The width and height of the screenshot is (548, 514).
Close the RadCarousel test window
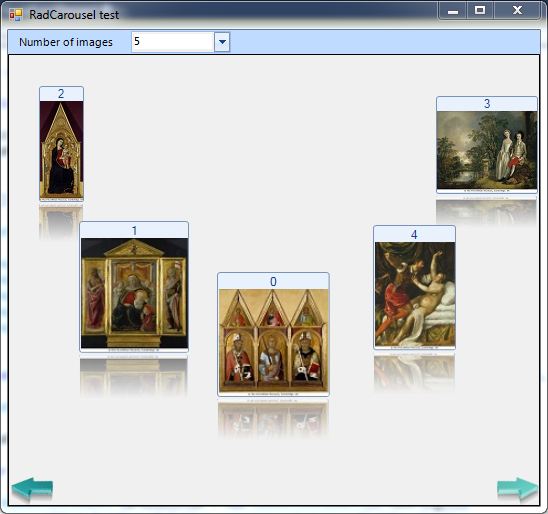coord(517,10)
